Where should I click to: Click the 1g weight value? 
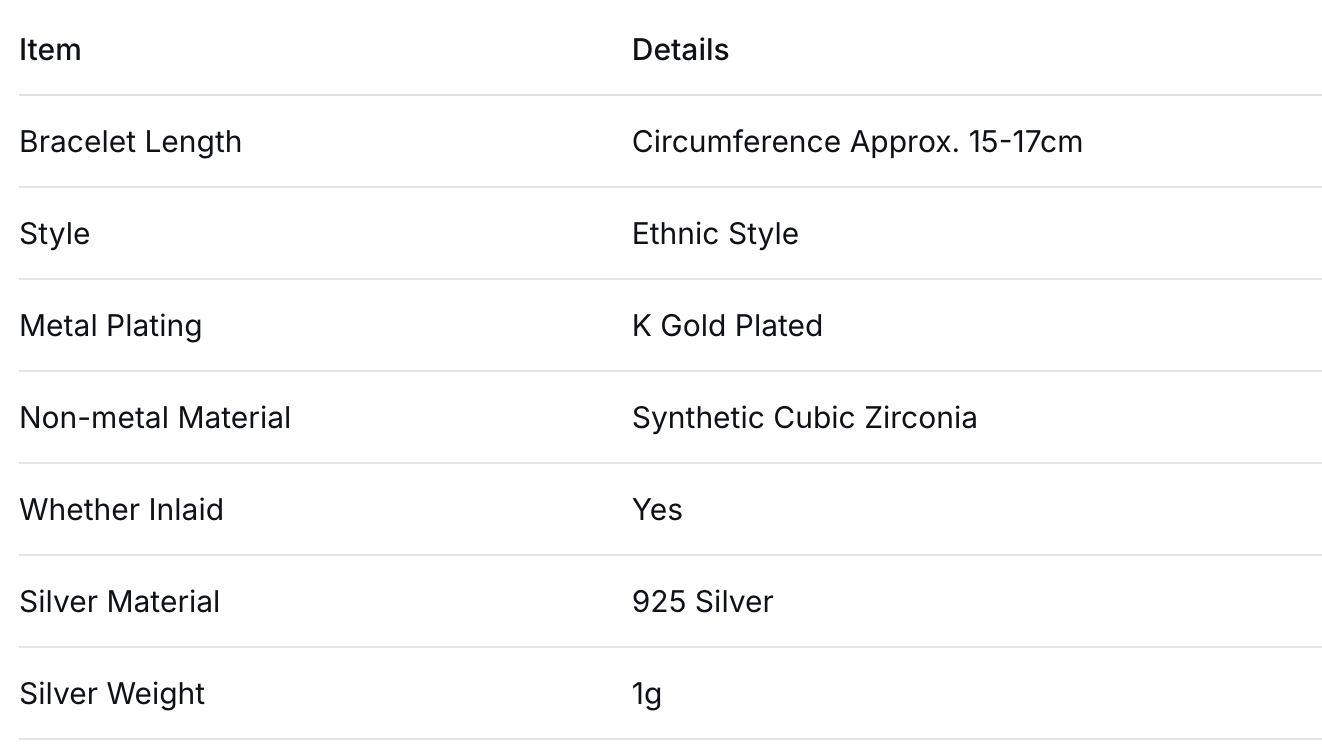click(x=646, y=693)
